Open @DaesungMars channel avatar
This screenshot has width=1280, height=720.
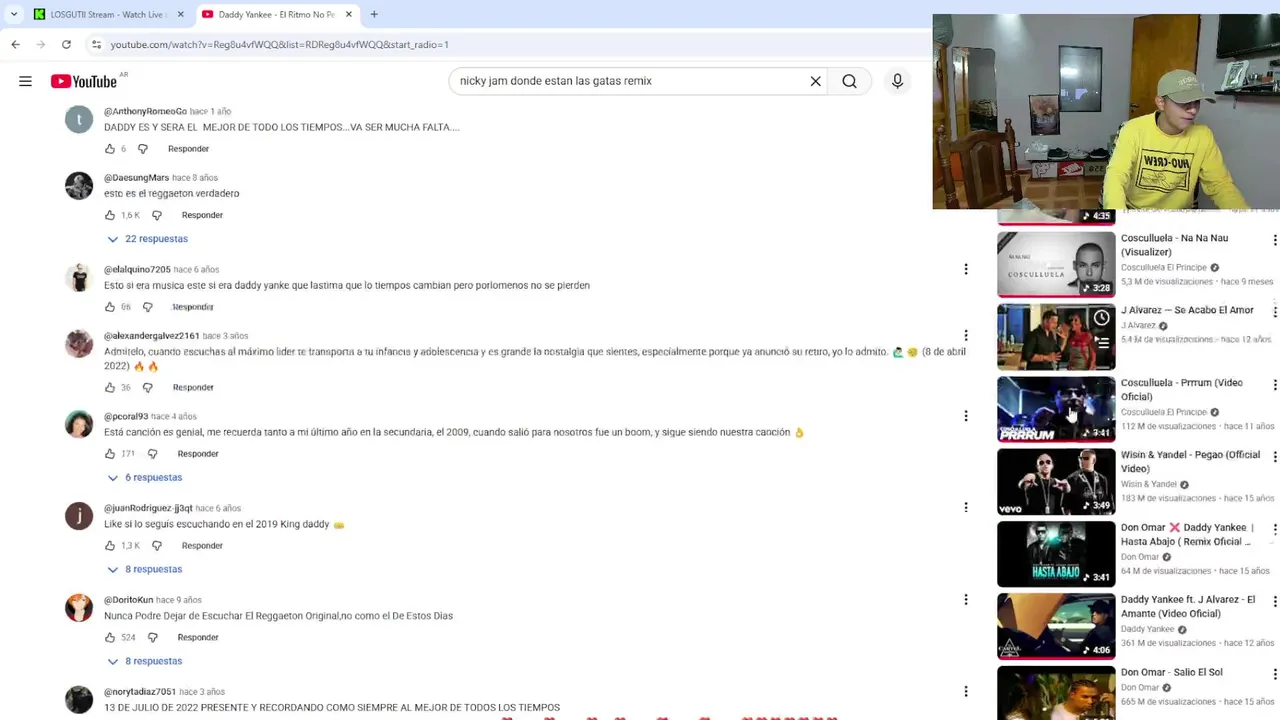(x=79, y=186)
